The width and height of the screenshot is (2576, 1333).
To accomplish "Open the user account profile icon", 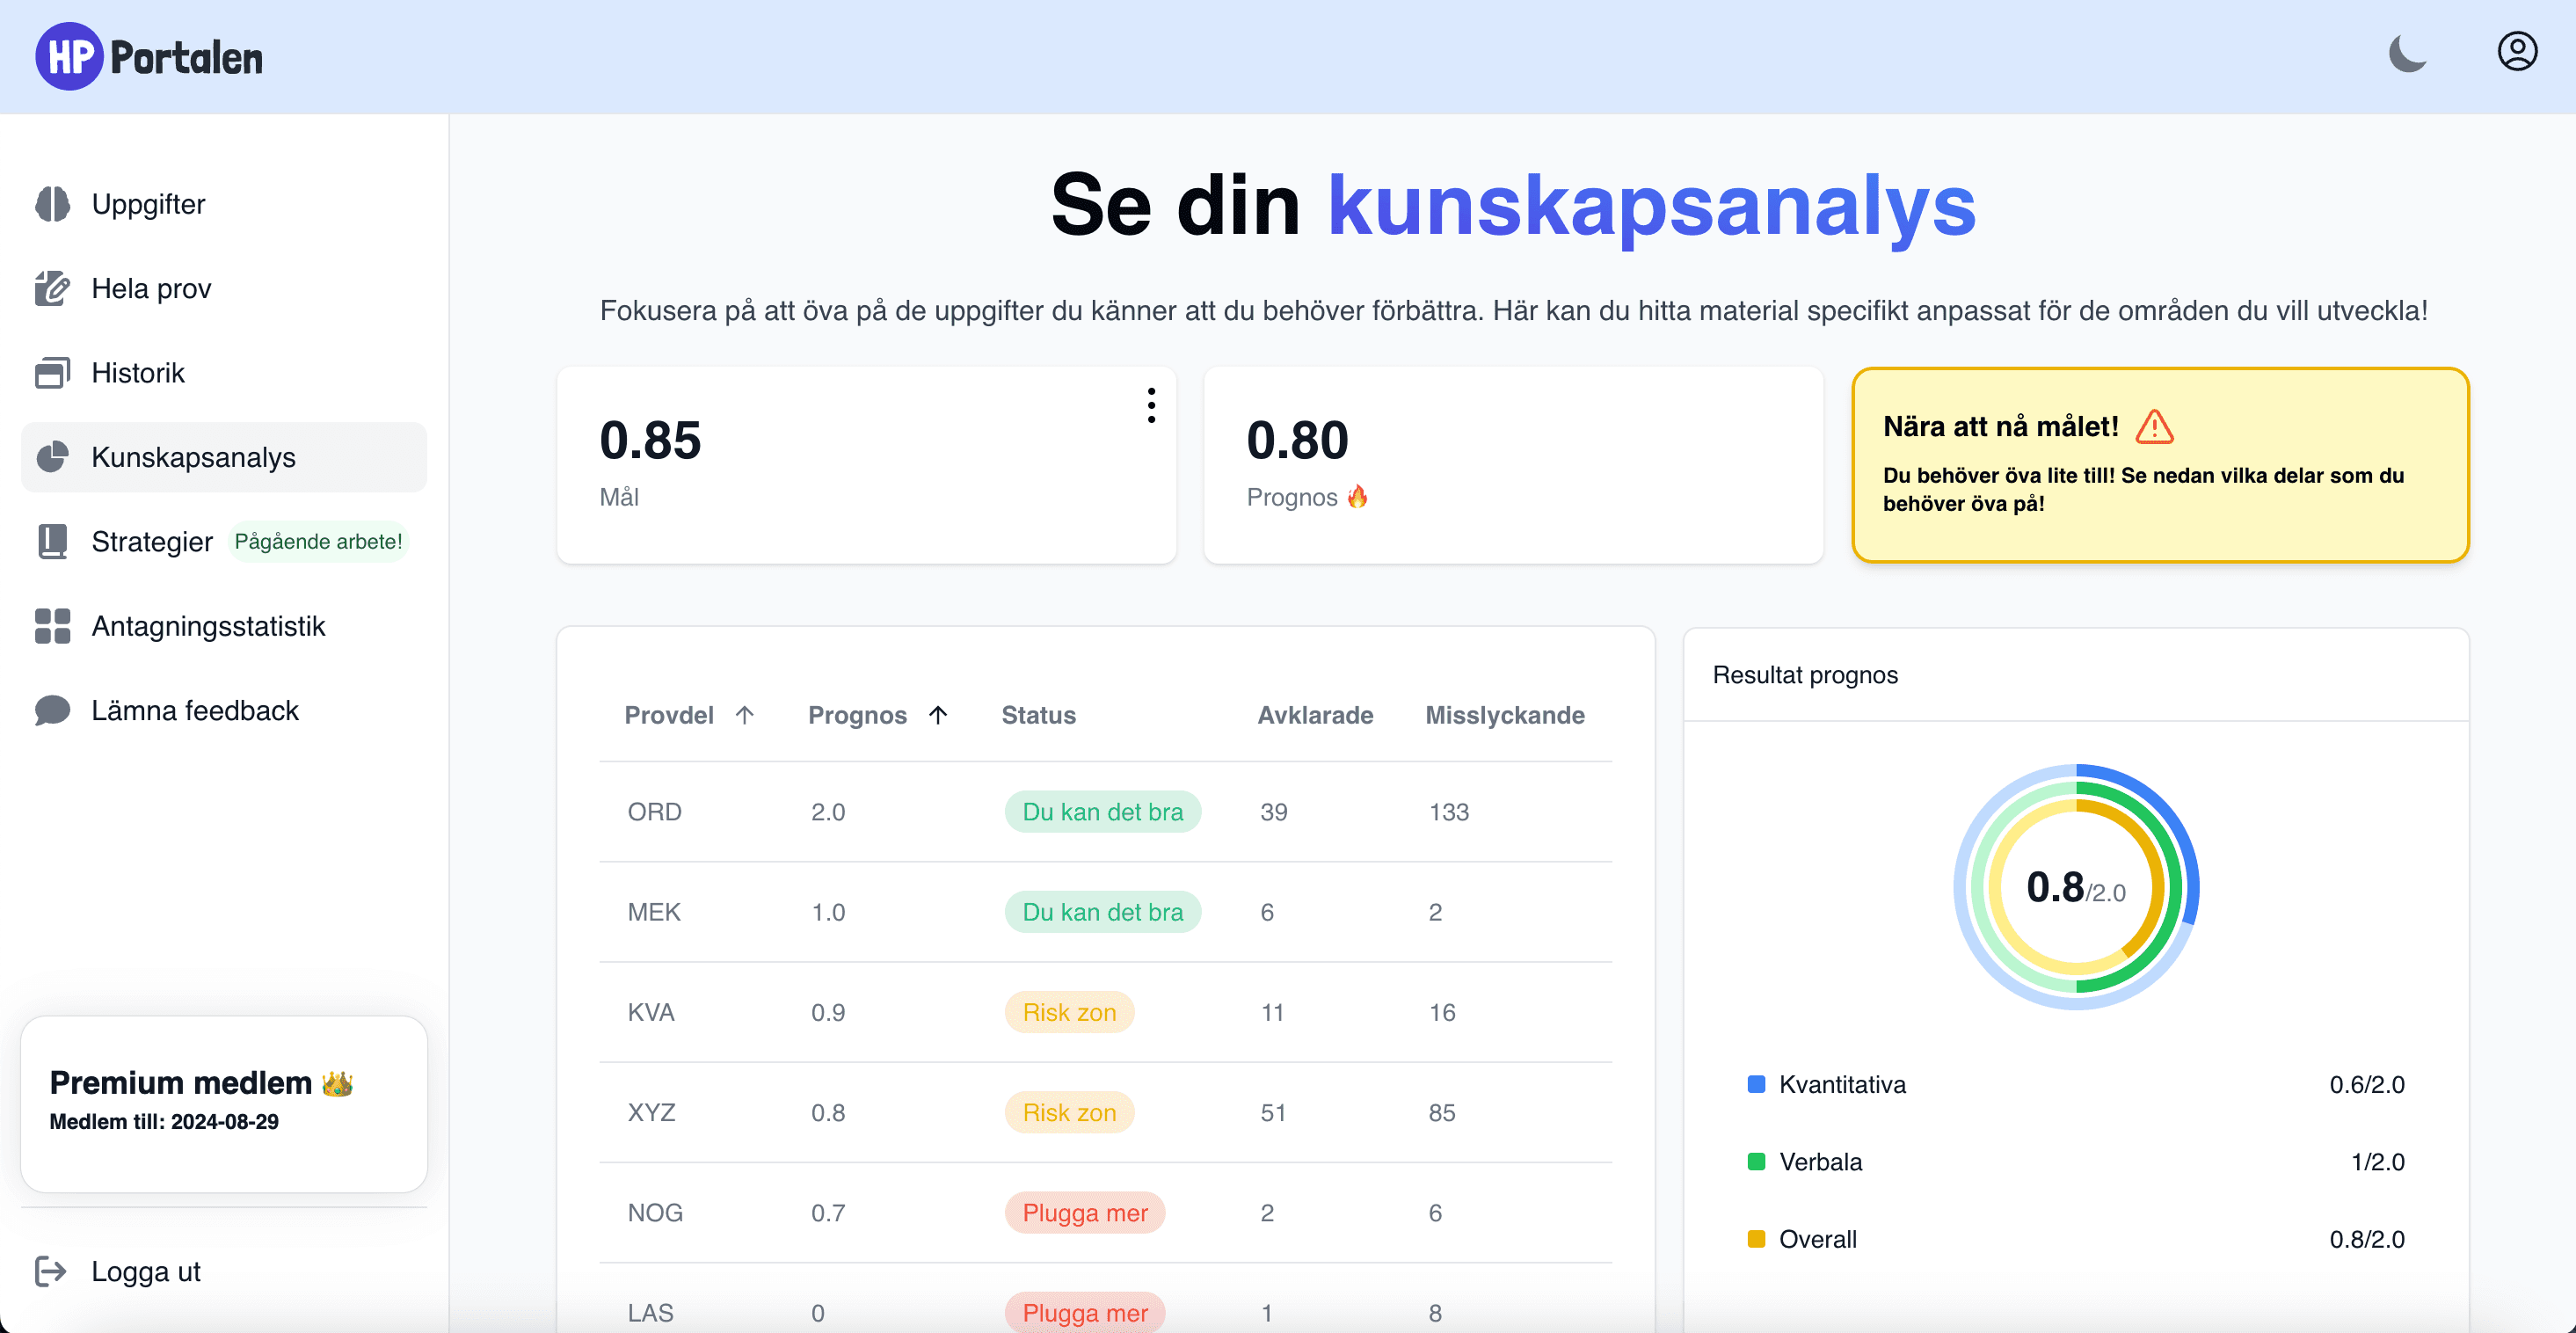I will (2517, 51).
